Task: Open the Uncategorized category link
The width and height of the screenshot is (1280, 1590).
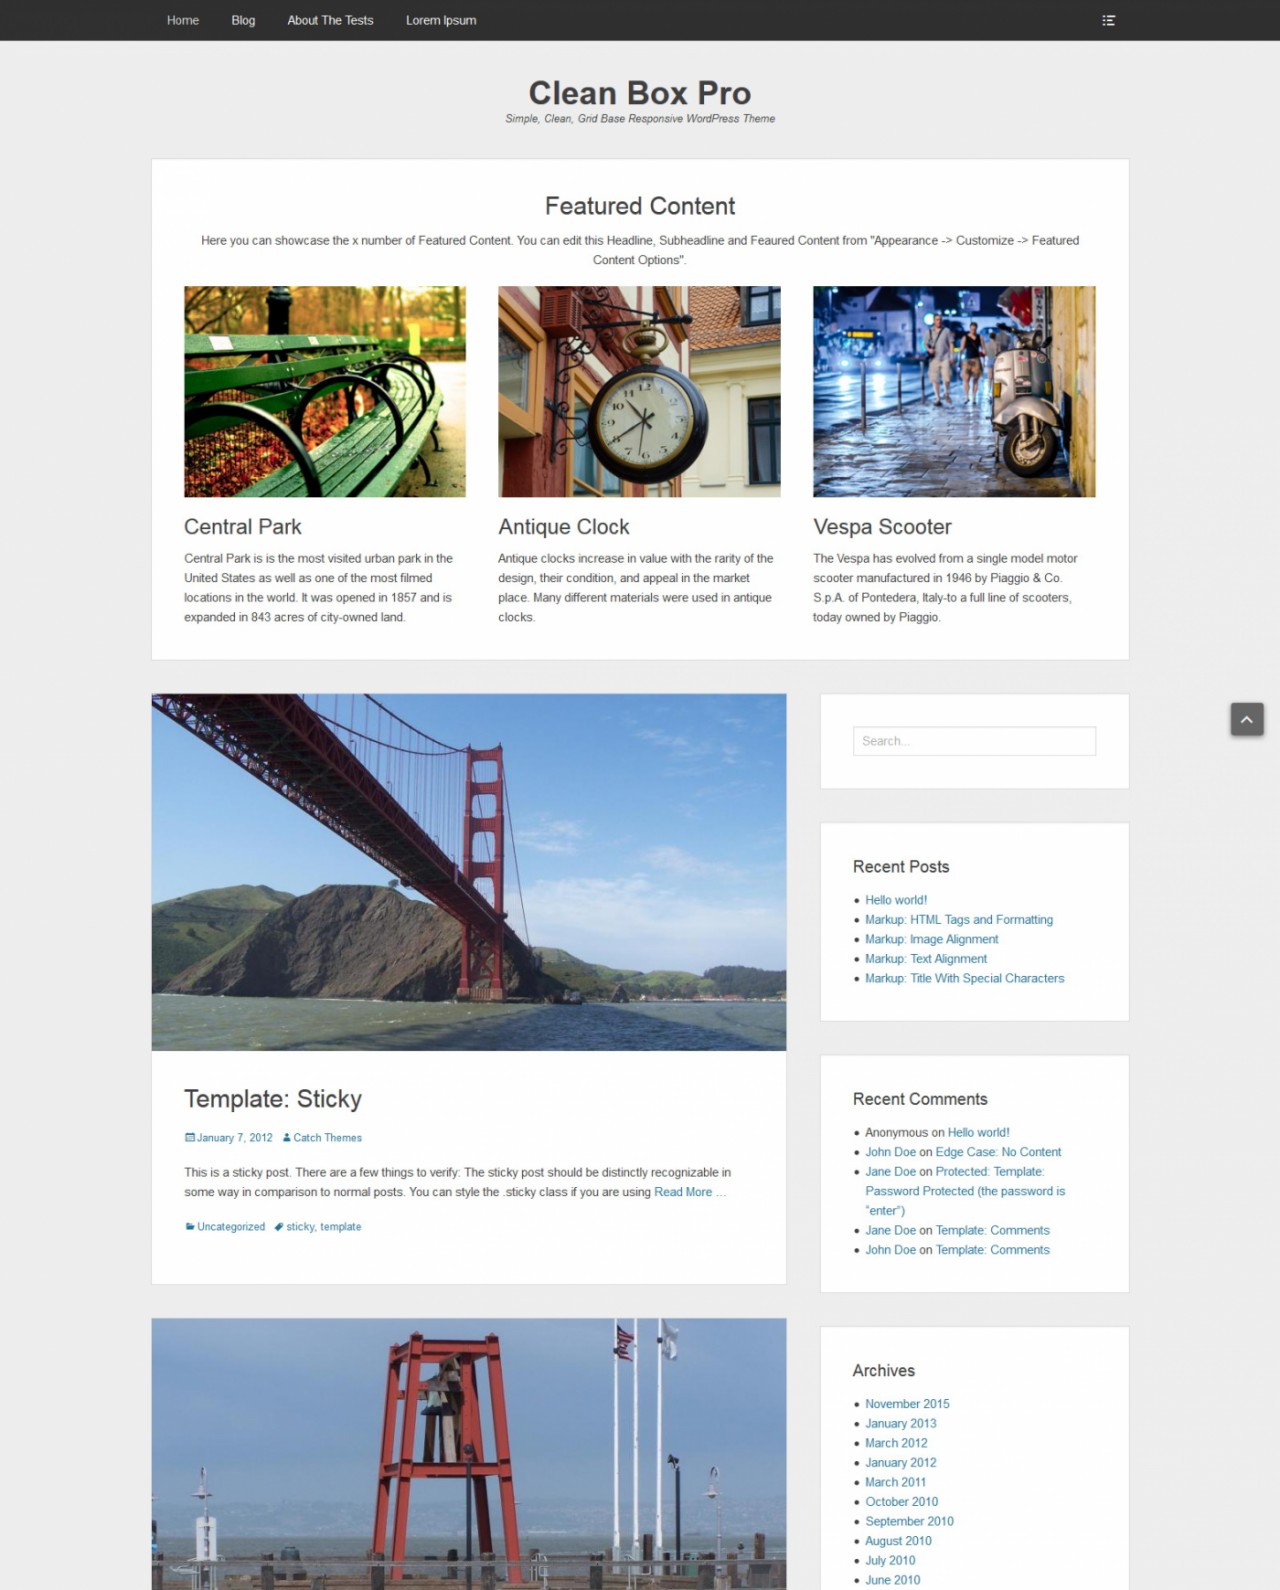Action: pos(231,1226)
